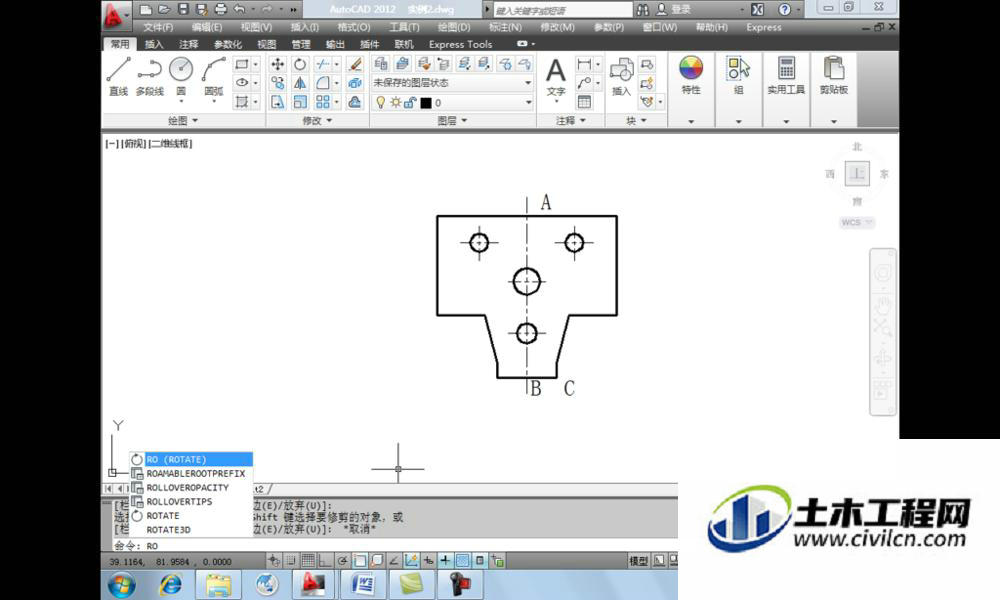Click the Erase tool icon
This screenshot has width=1000, height=600.
point(355,64)
